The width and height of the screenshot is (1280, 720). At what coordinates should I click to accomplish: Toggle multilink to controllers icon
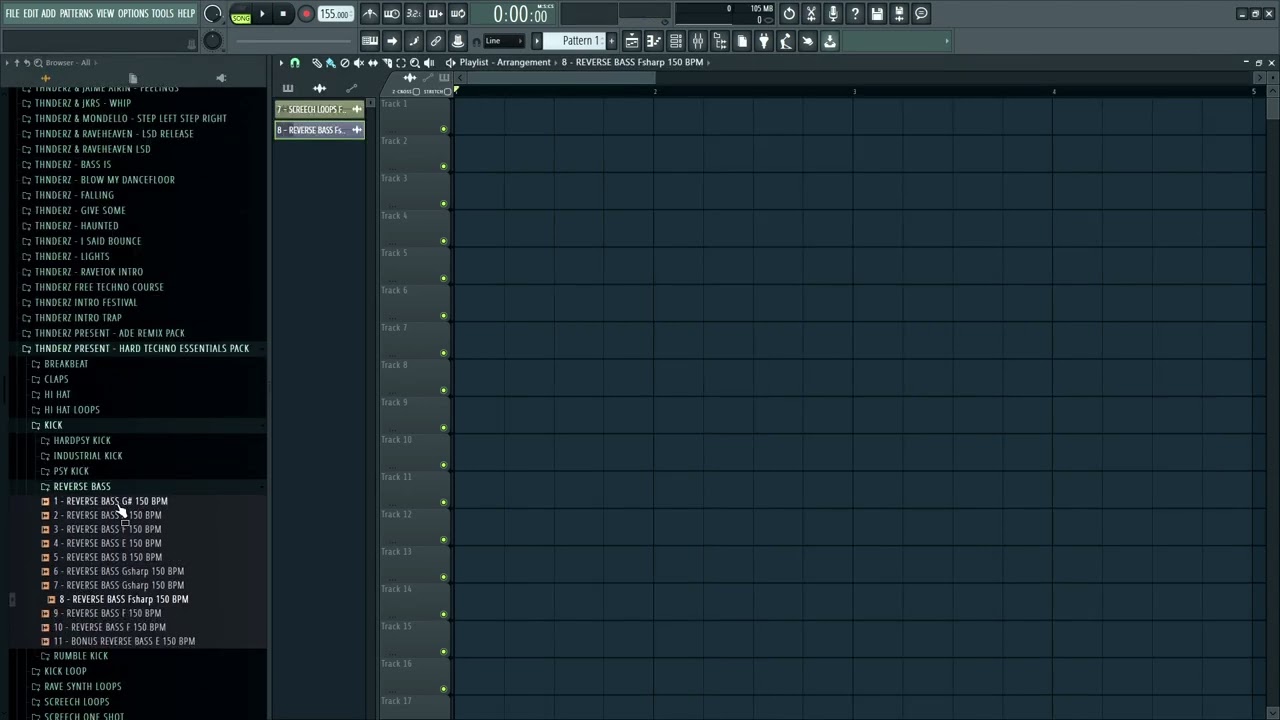[x=458, y=41]
